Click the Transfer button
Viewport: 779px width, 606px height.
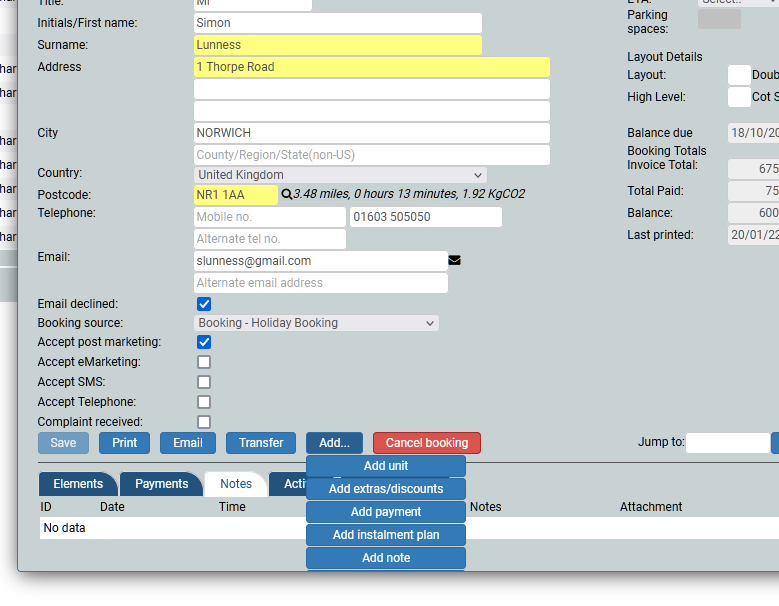[261, 443]
